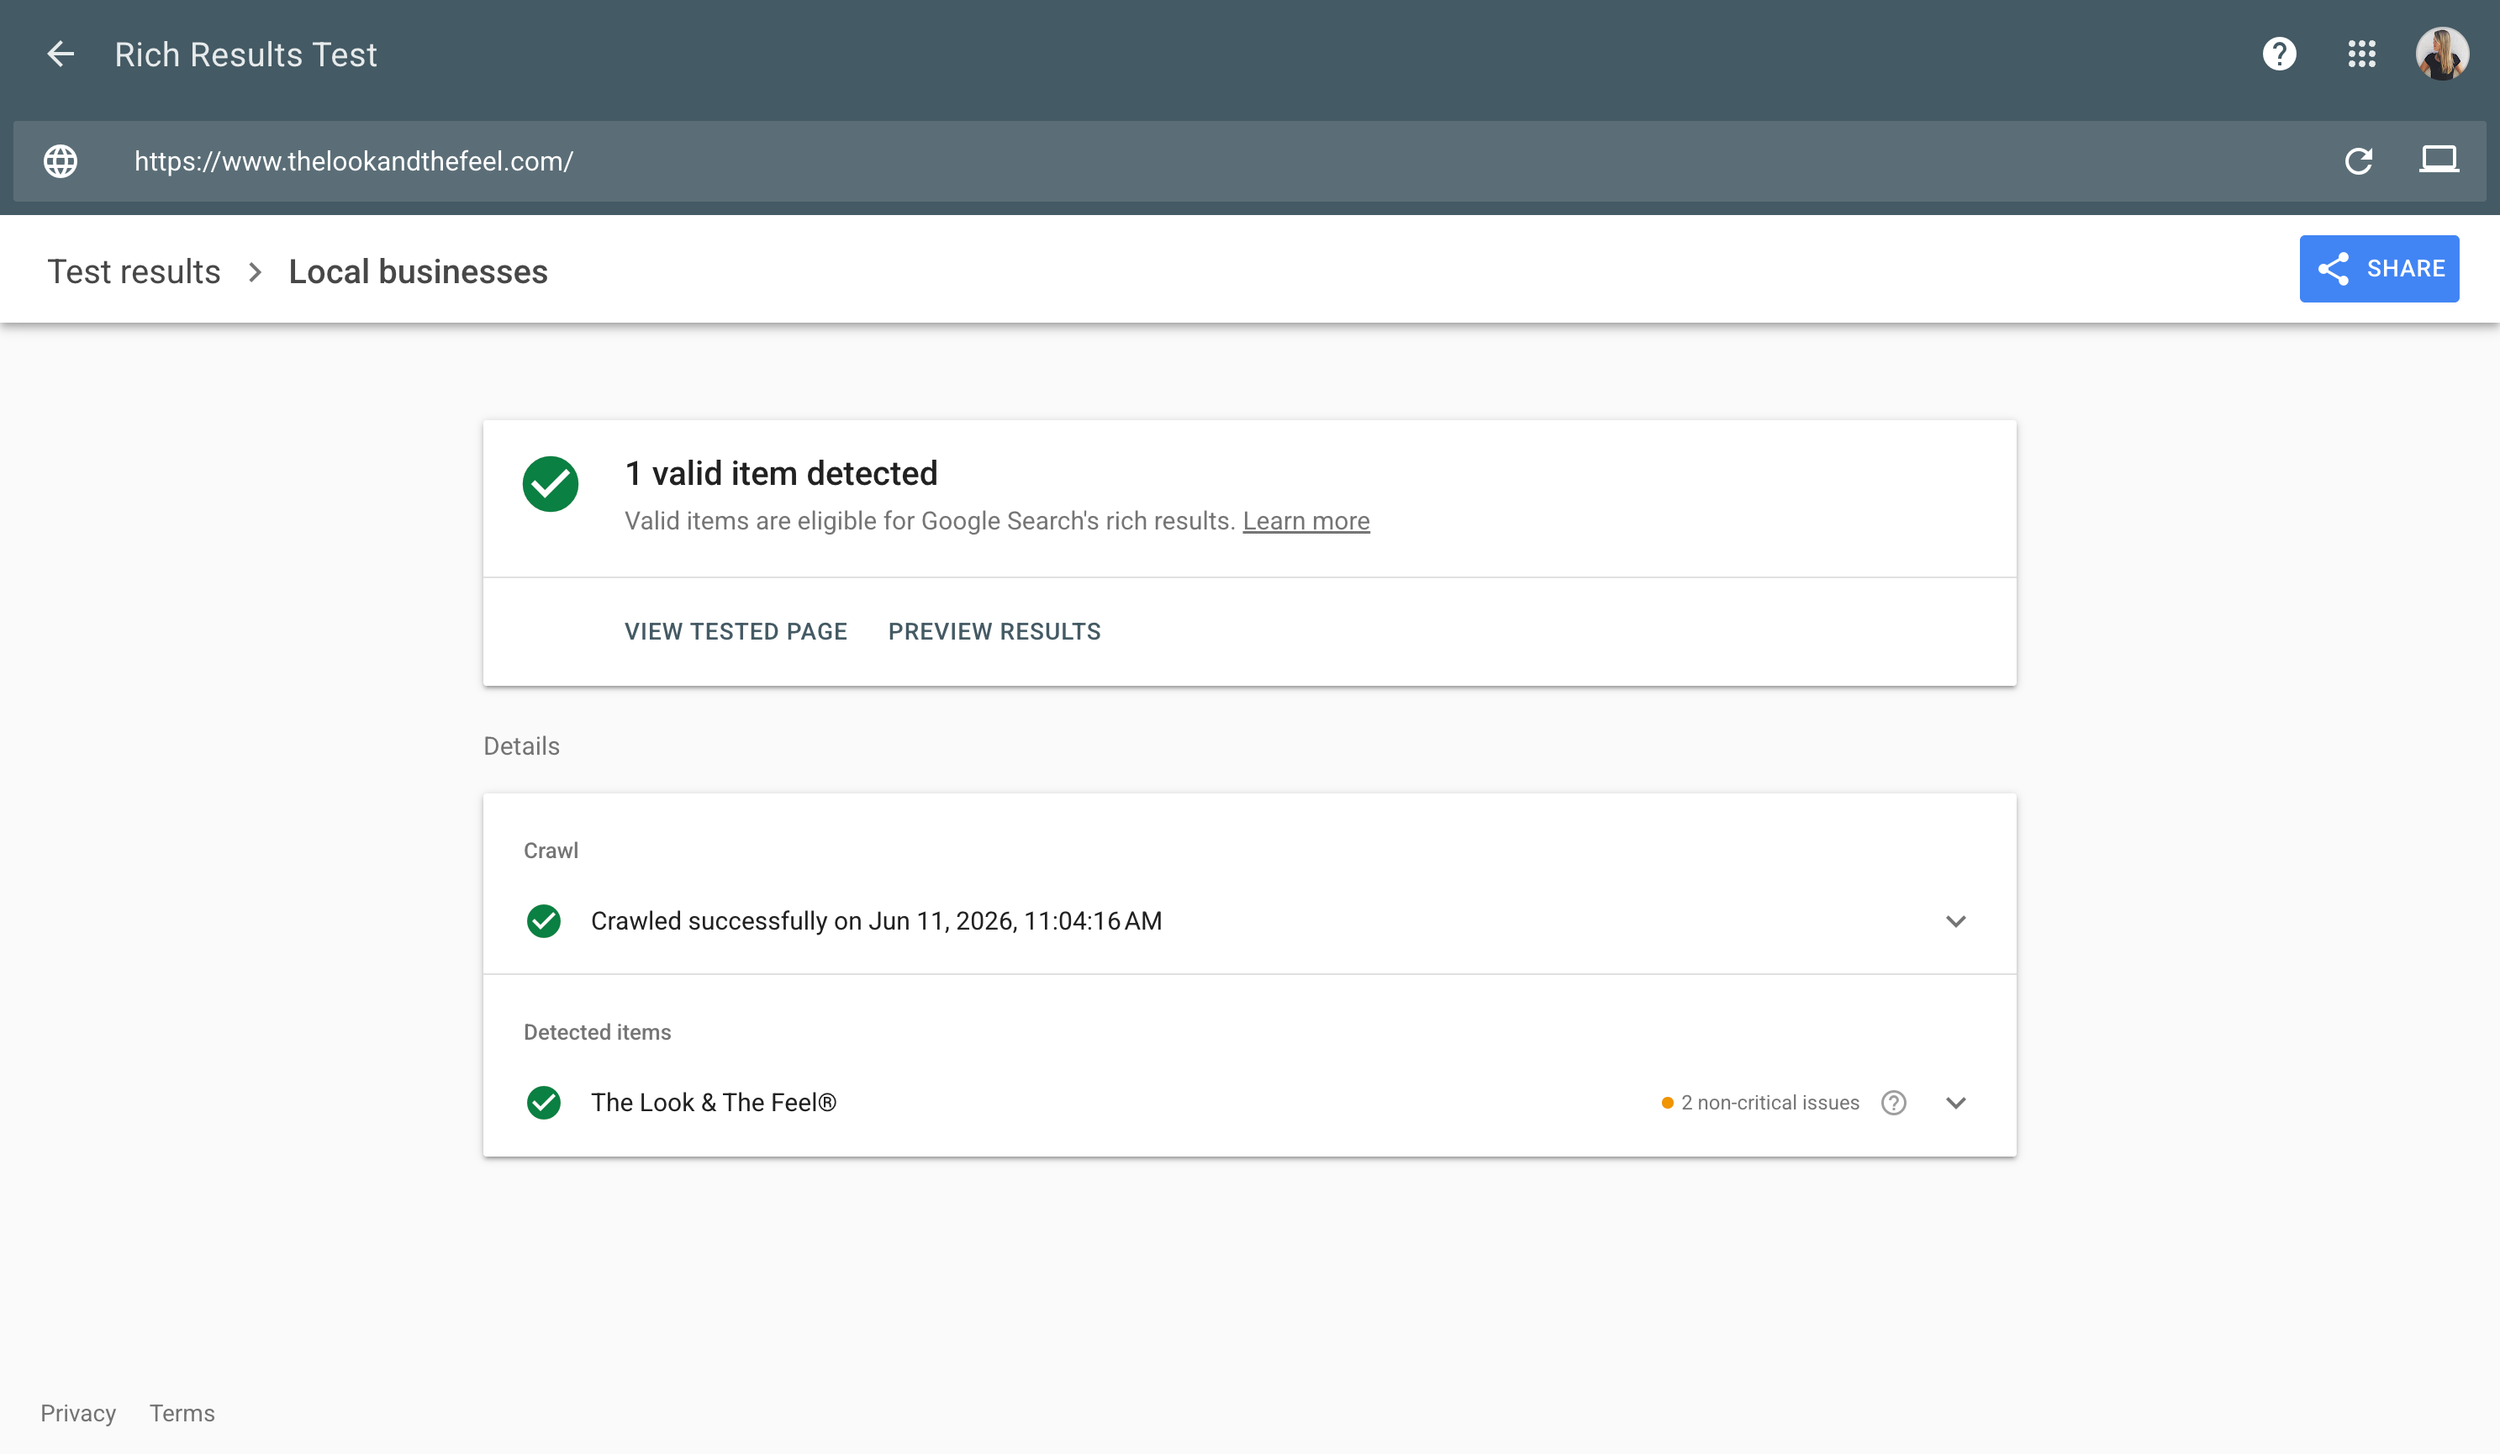Open the Terms link
The image size is (2500, 1454).
[x=182, y=1413]
